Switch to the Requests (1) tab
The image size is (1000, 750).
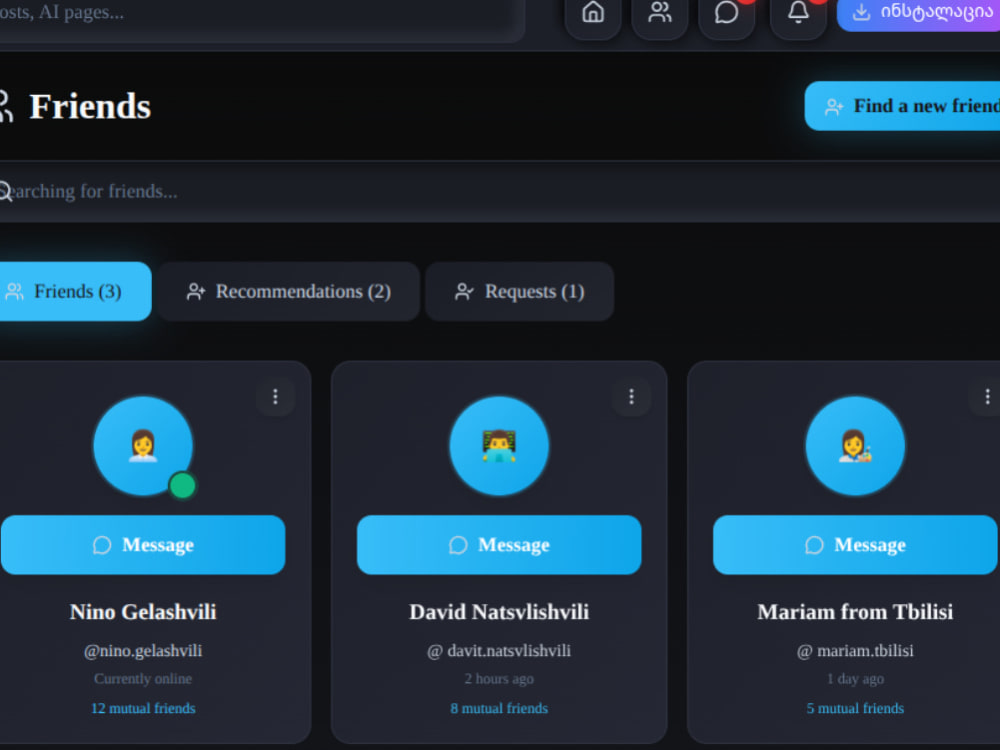point(519,291)
